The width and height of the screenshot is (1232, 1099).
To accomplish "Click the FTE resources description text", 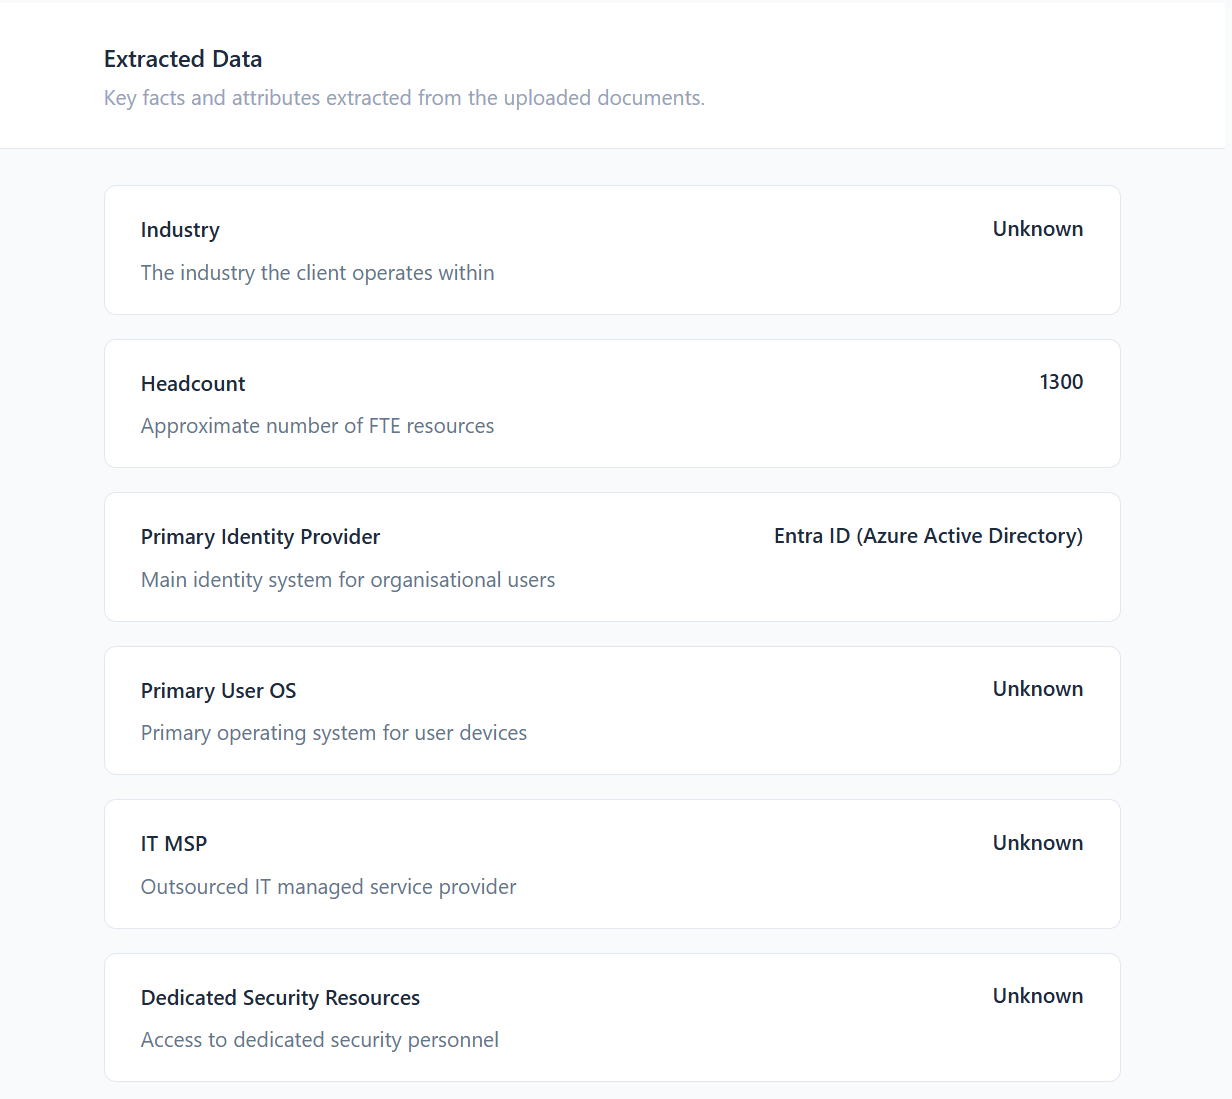I will coord(317,425).
